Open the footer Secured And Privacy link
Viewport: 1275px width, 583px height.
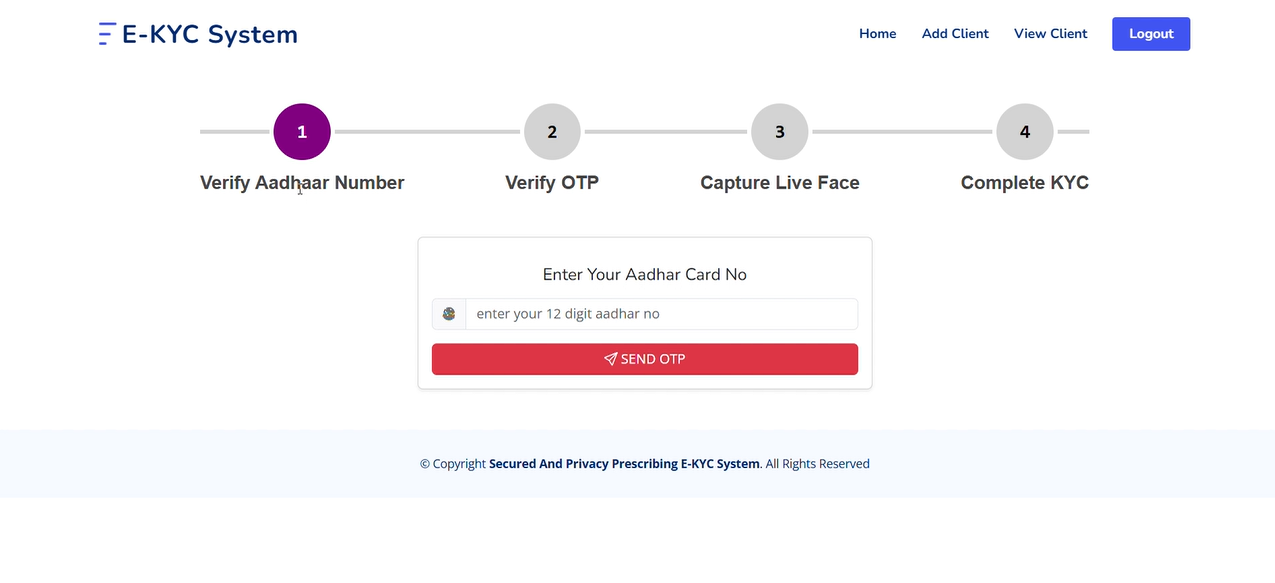pos(624,464)
